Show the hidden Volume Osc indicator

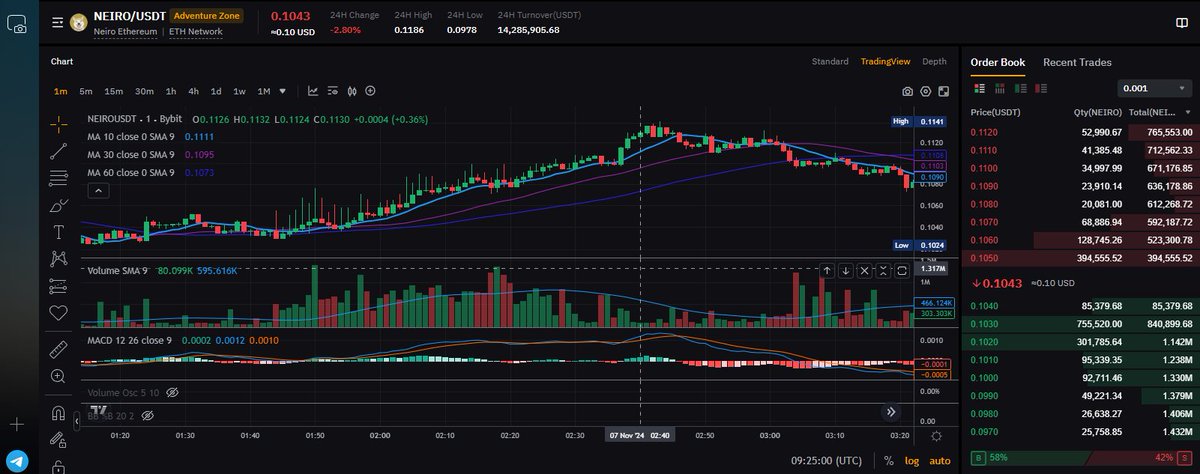[171, 393]
